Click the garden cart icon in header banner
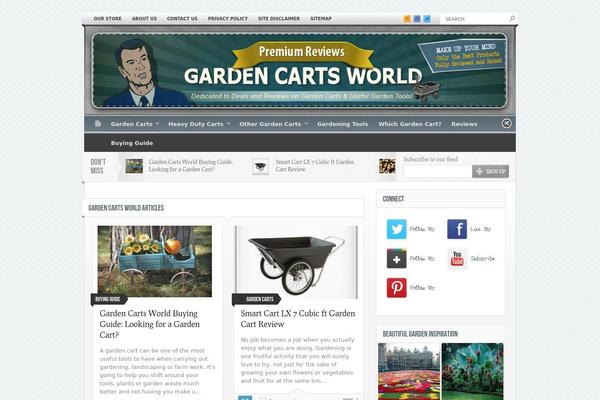Image resolution: width=600 pixels, height=400 pixels. coord(426,91)
